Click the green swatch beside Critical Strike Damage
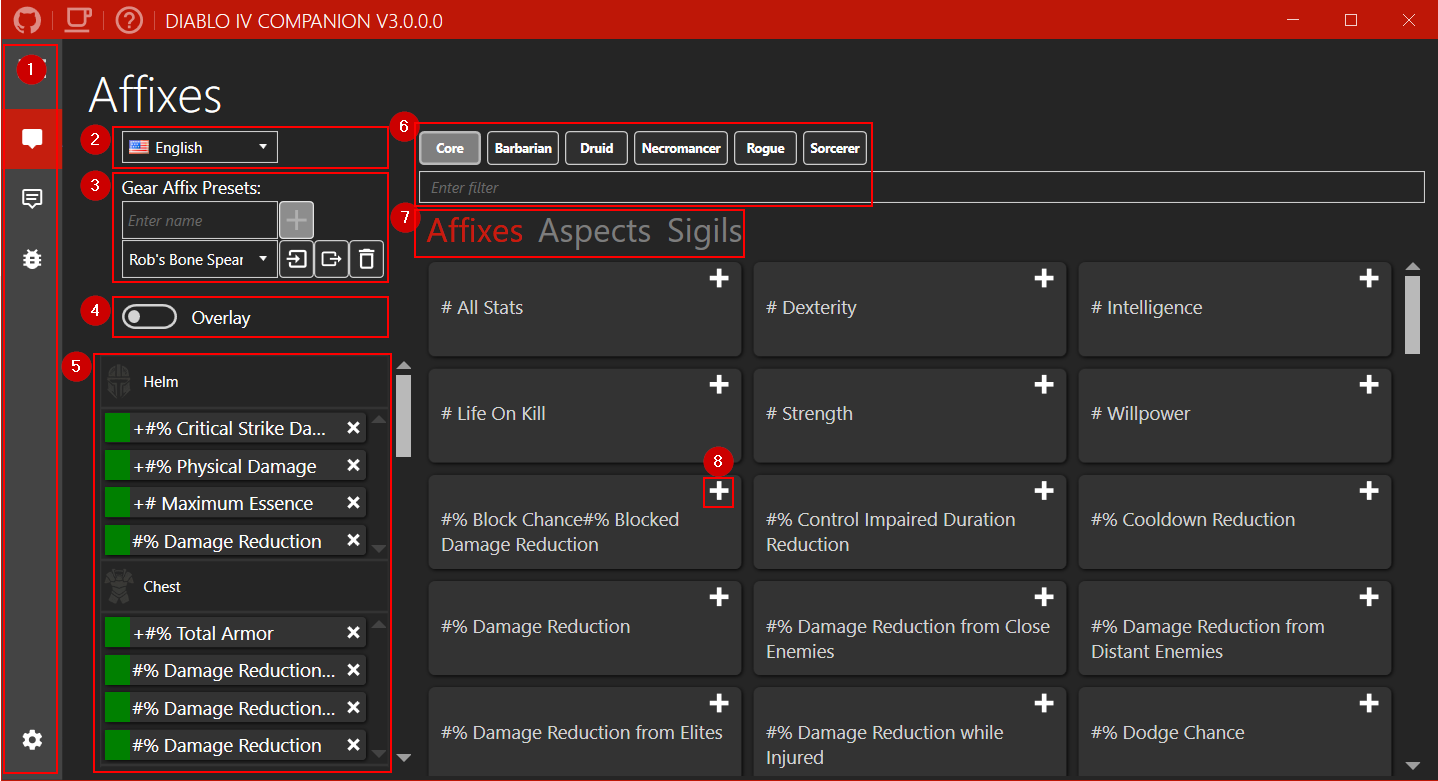 118,428
